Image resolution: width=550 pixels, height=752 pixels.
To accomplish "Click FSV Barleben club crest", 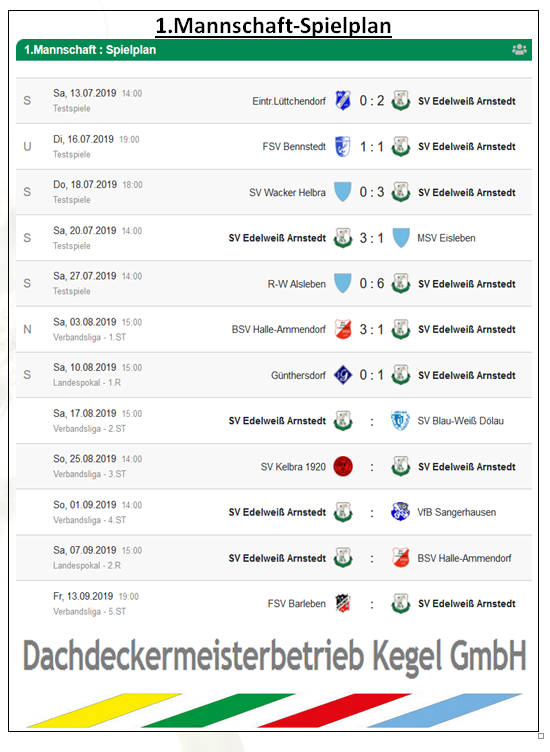I will (x=343, y=603).
